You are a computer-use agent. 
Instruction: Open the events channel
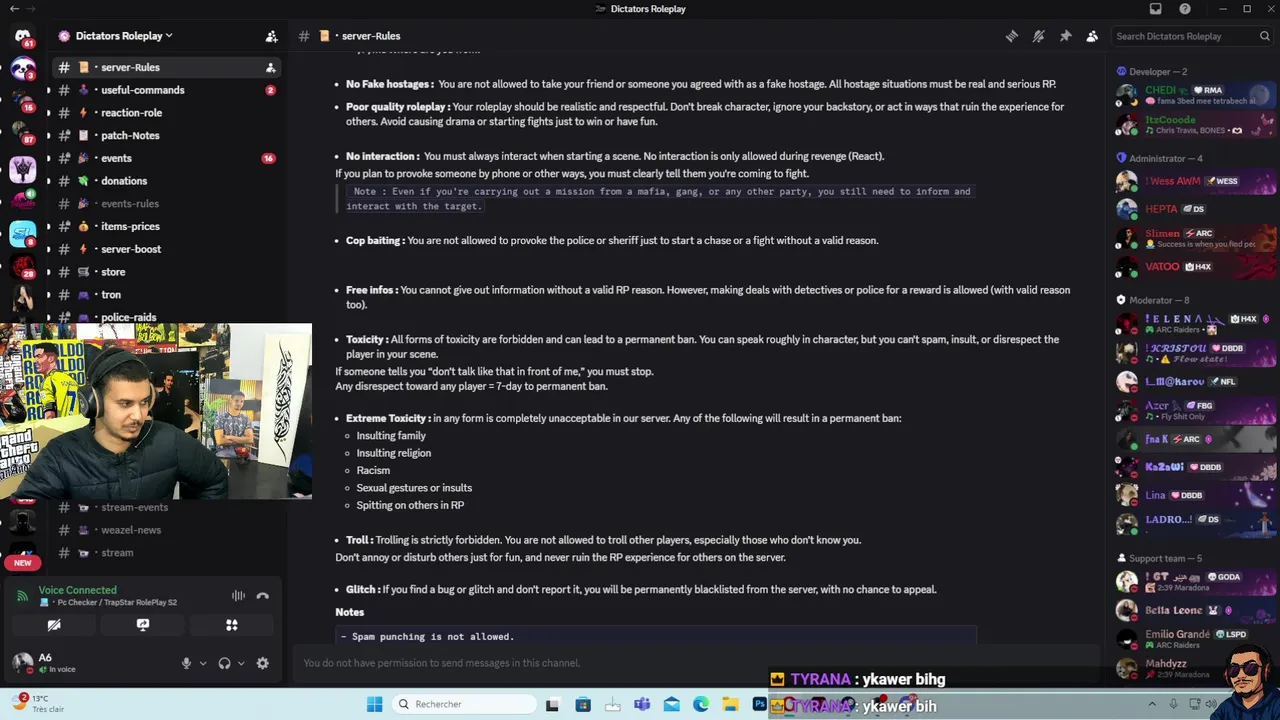166,158
